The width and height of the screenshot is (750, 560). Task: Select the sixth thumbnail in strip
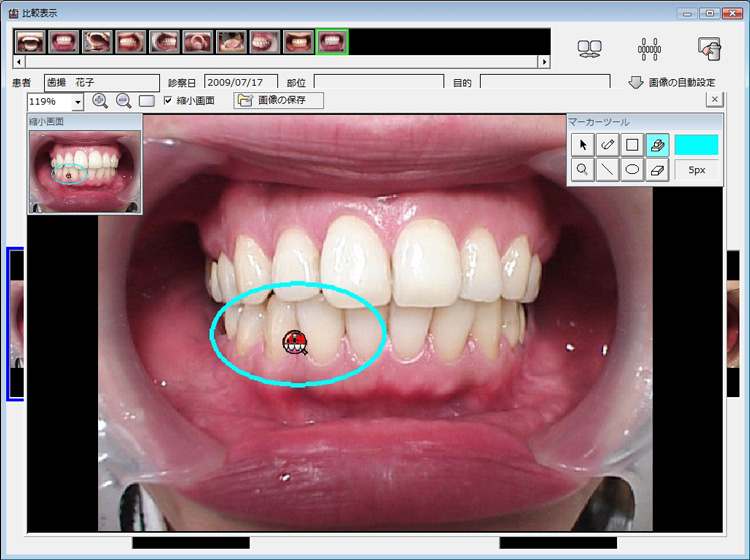coord(198,42)
